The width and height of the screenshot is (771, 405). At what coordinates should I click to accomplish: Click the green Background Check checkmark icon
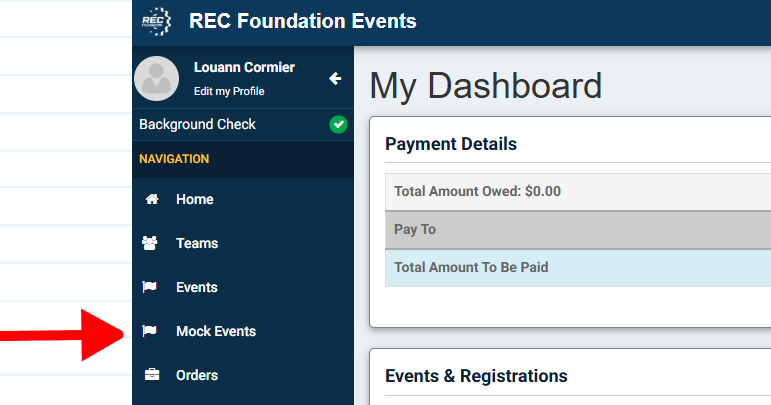coord(338,124)
